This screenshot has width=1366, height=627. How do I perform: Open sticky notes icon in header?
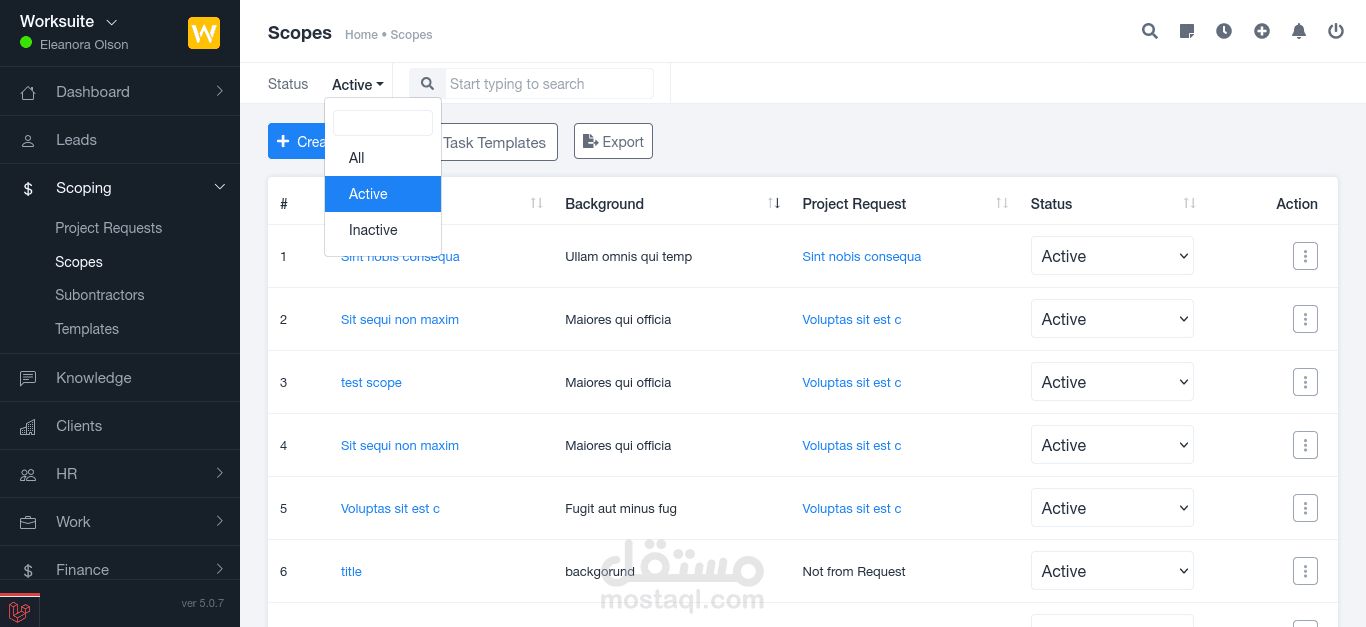click(1187, 31)
